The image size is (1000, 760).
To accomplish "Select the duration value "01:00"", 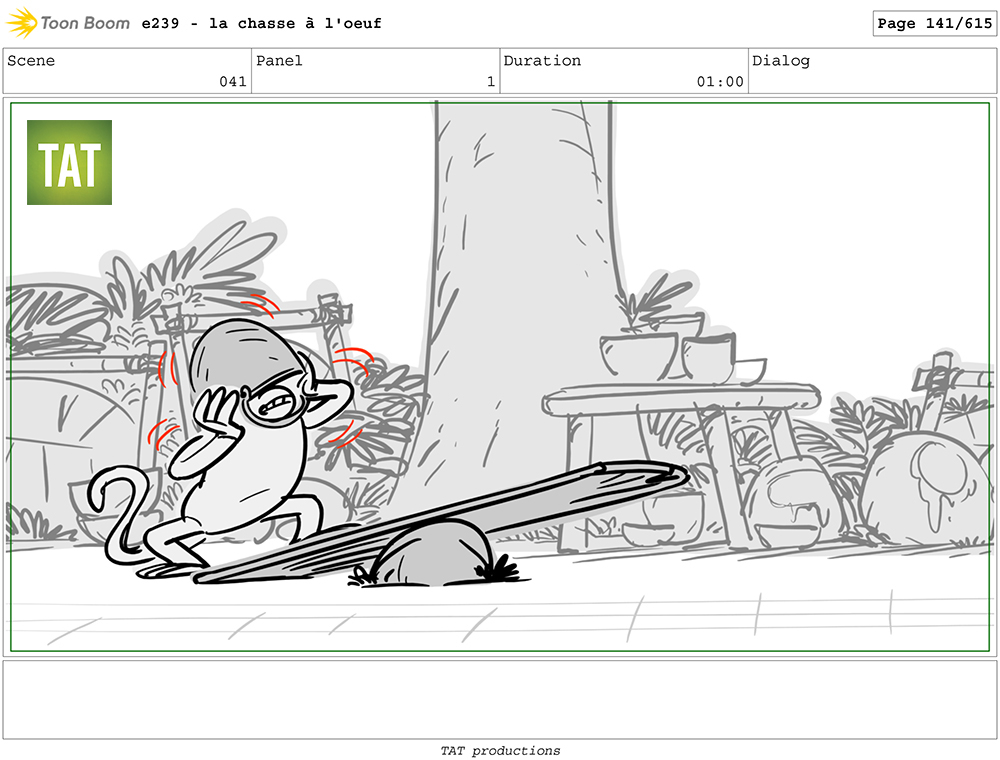I will (x=720, y=82).
